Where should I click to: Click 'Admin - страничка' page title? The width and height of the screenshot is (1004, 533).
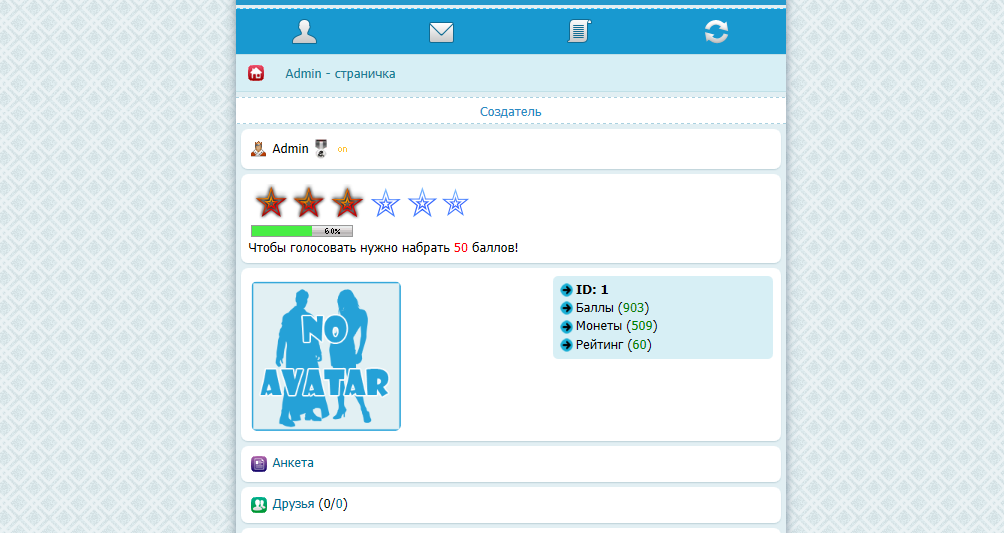[x=340, y=74]
